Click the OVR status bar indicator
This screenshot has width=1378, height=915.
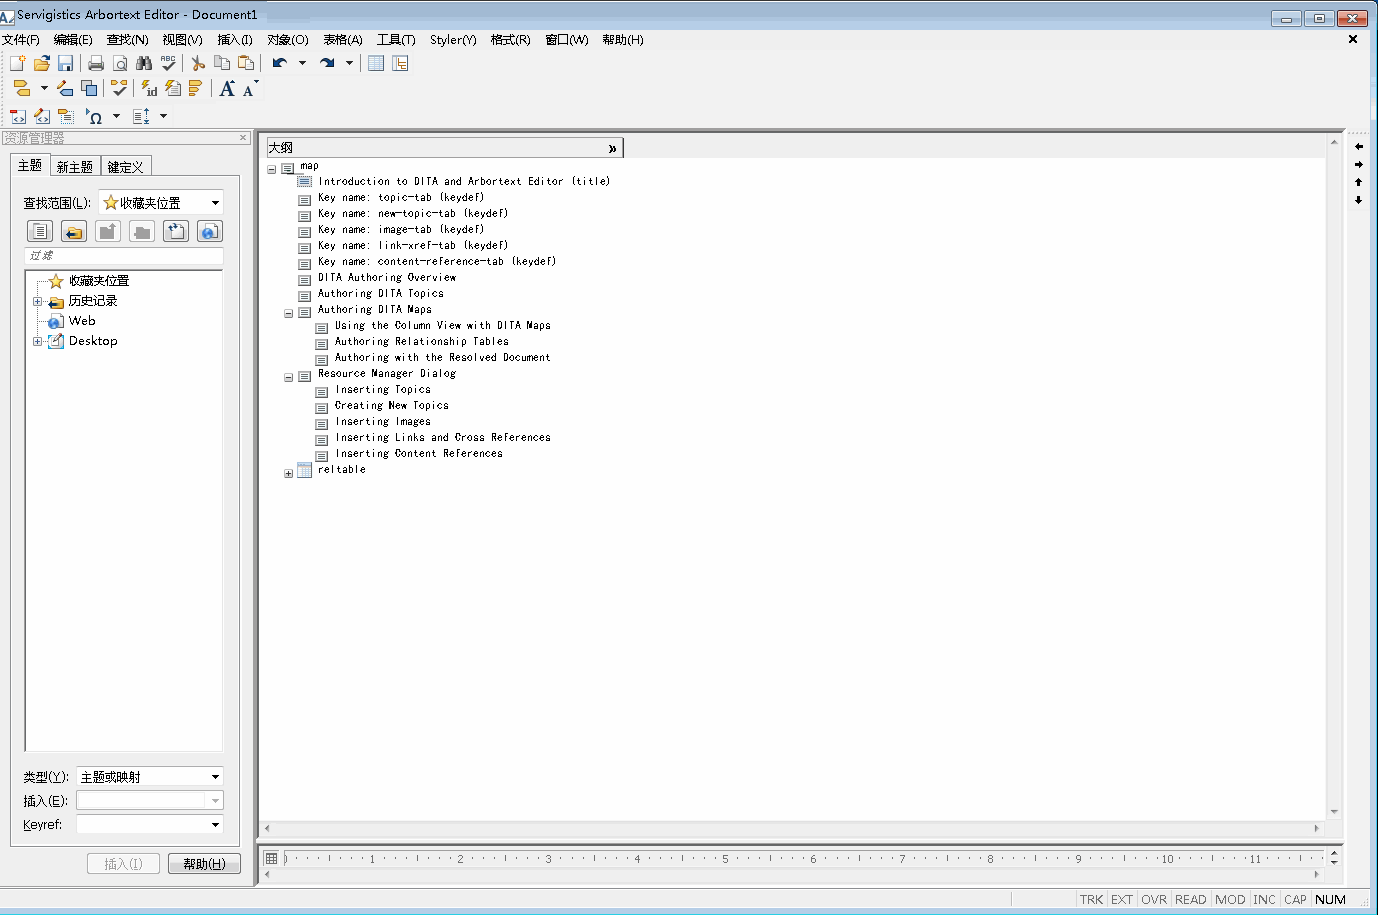point(1154,900)
